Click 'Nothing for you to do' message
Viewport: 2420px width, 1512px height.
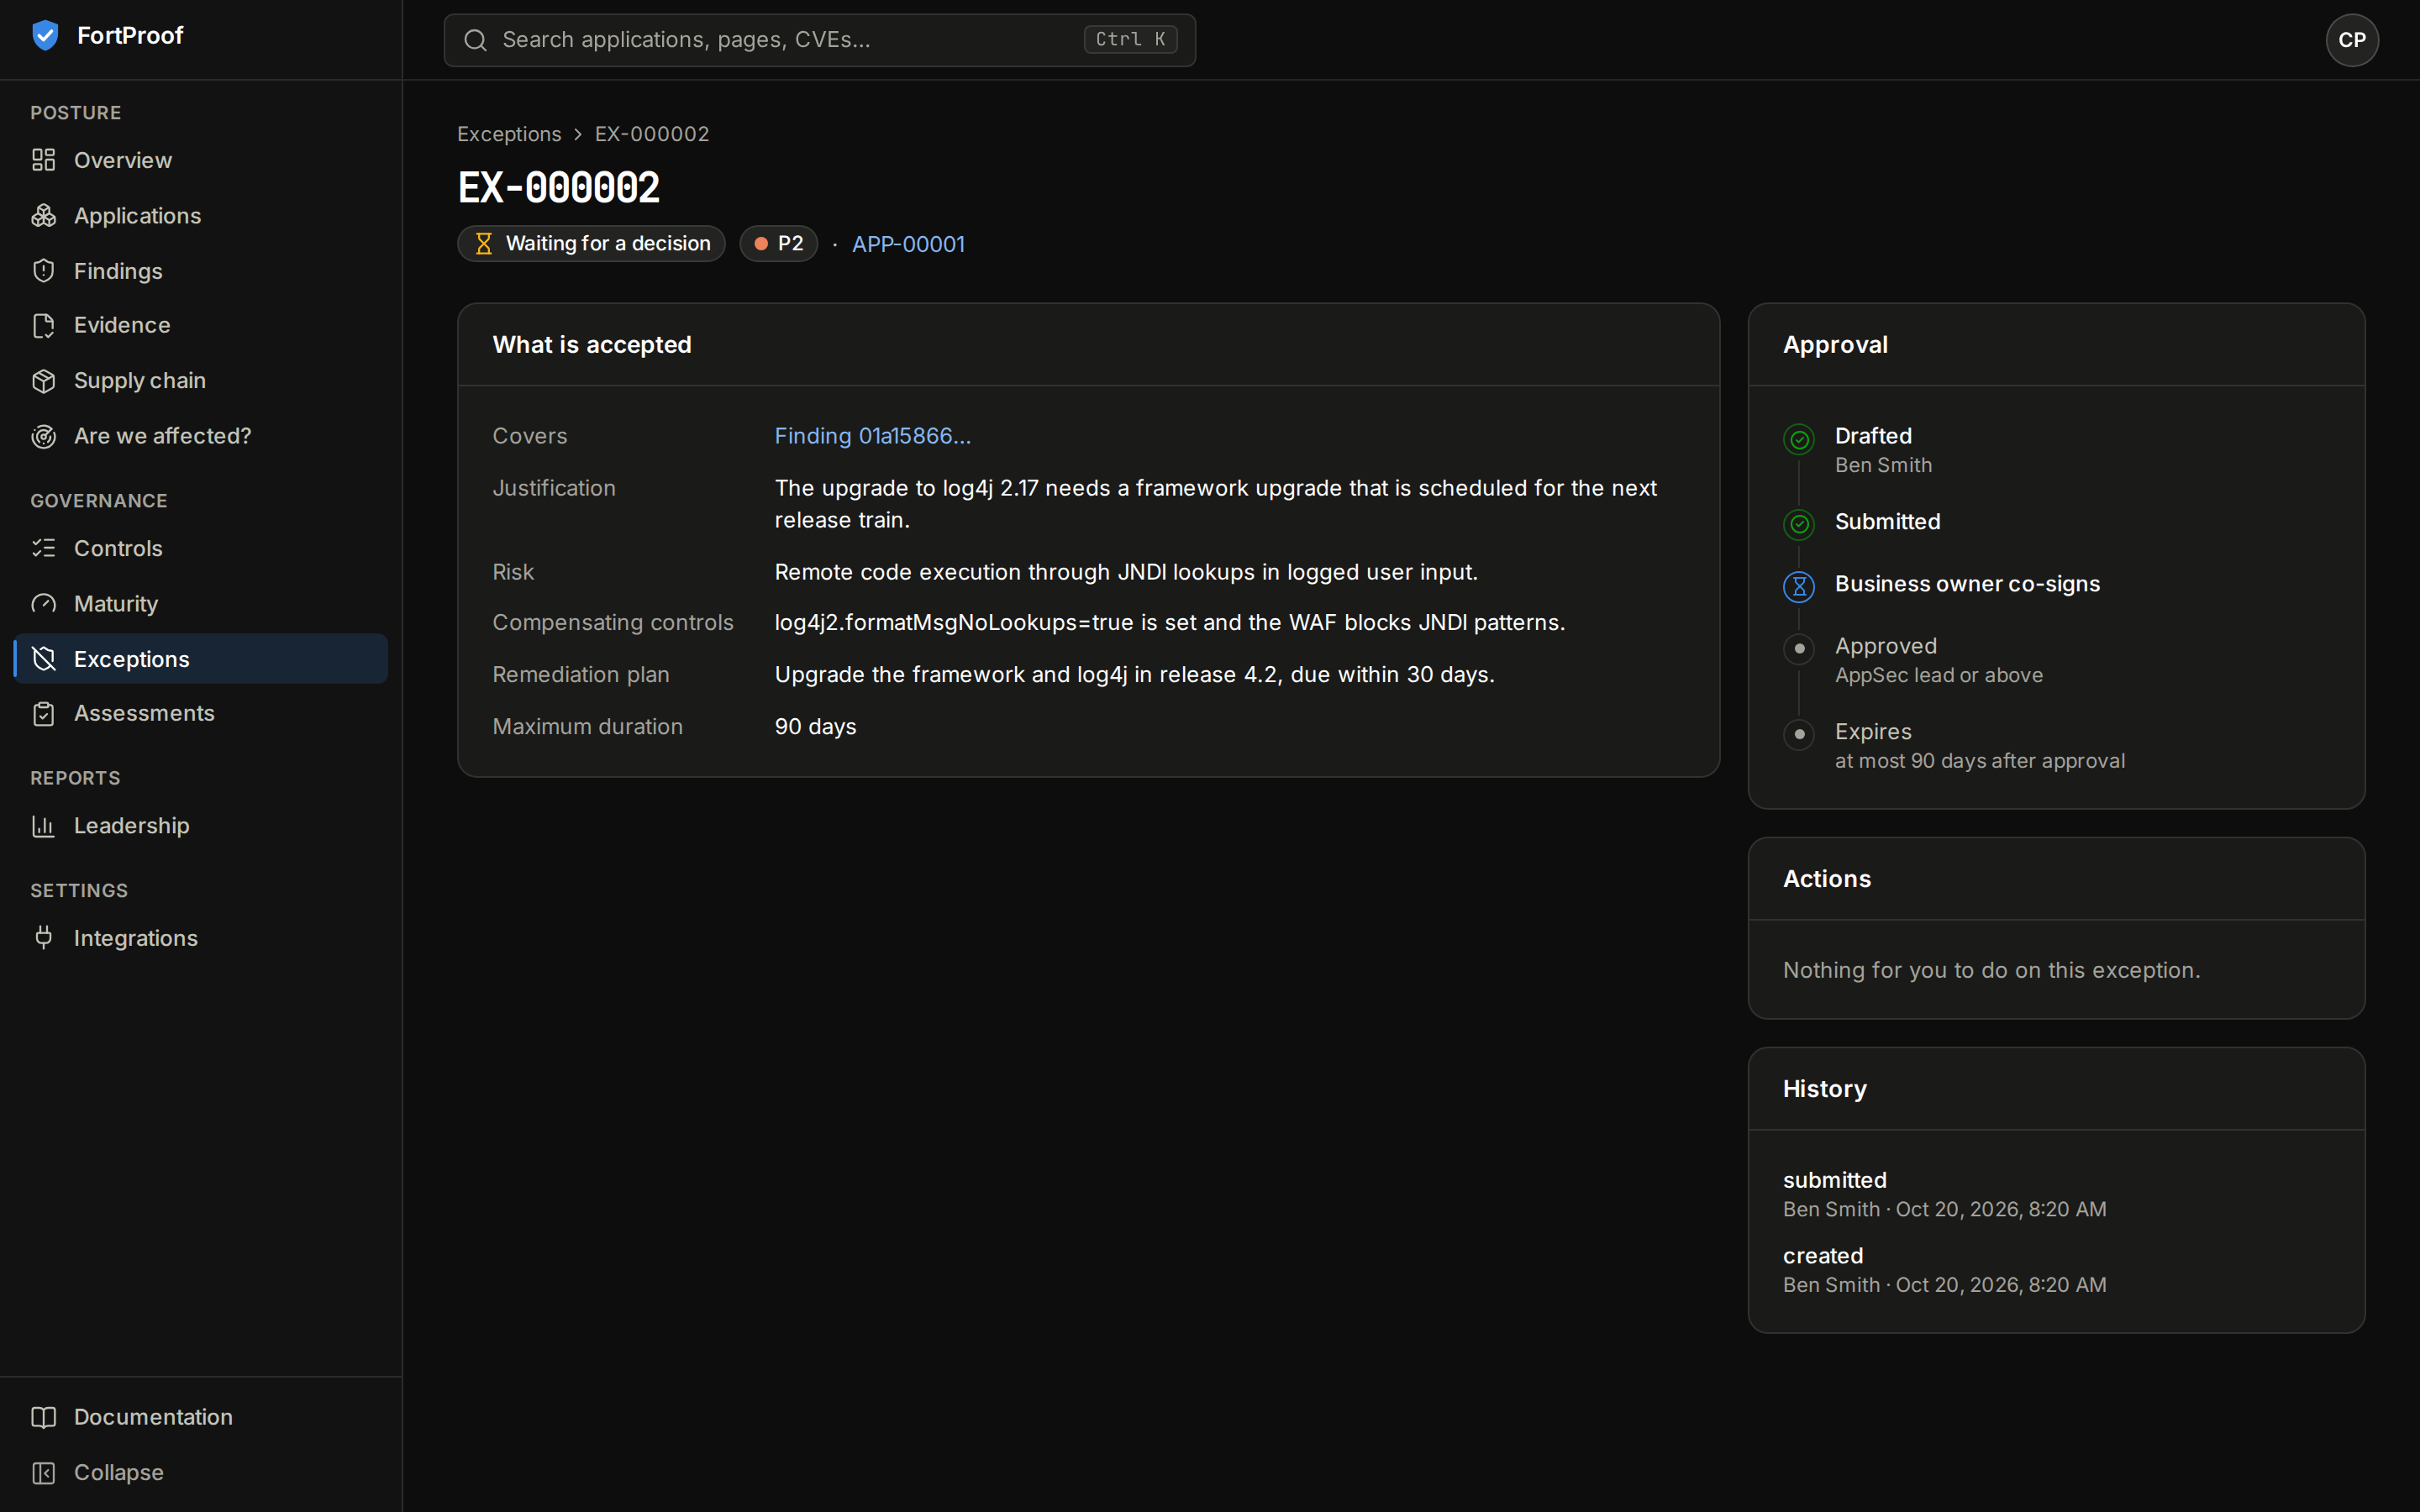point(1991,970)
